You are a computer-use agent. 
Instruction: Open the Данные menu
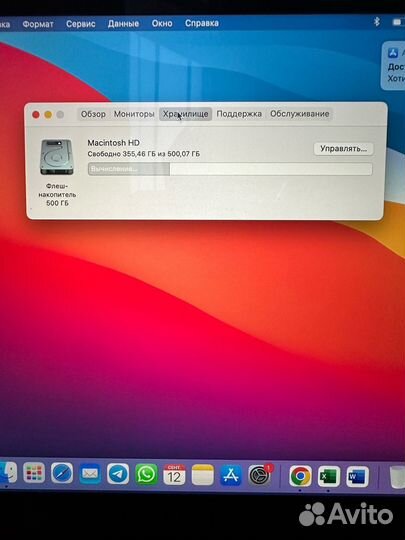pyautogui.click(x=123, y=24)
